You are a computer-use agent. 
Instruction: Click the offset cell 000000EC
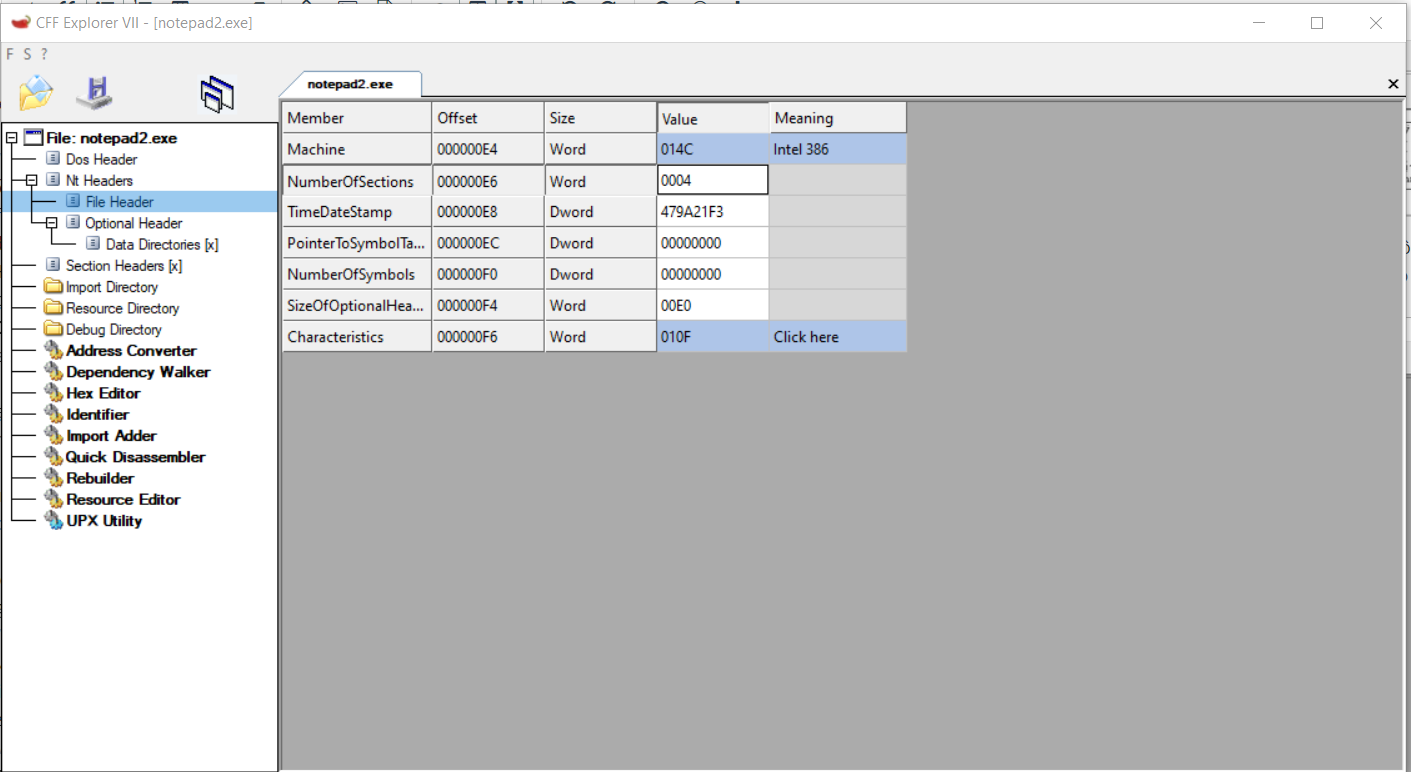[488, 243]
